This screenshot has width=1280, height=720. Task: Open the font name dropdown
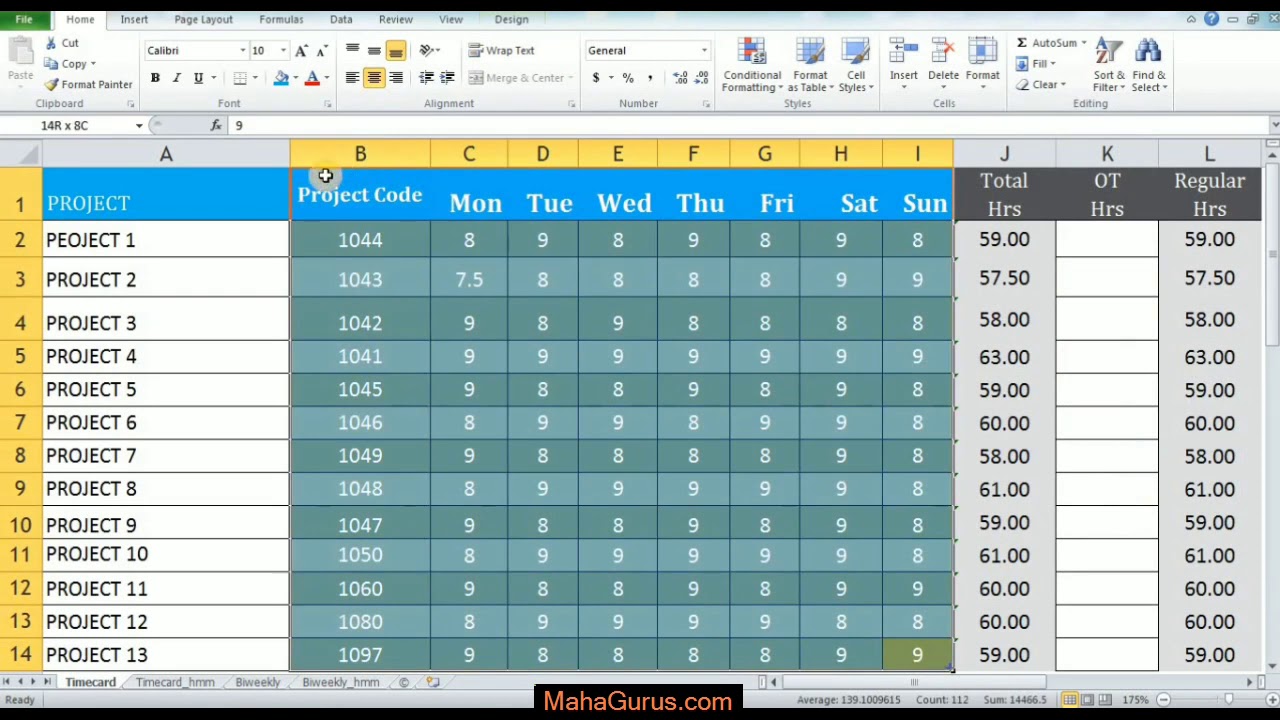pos(242,50)
